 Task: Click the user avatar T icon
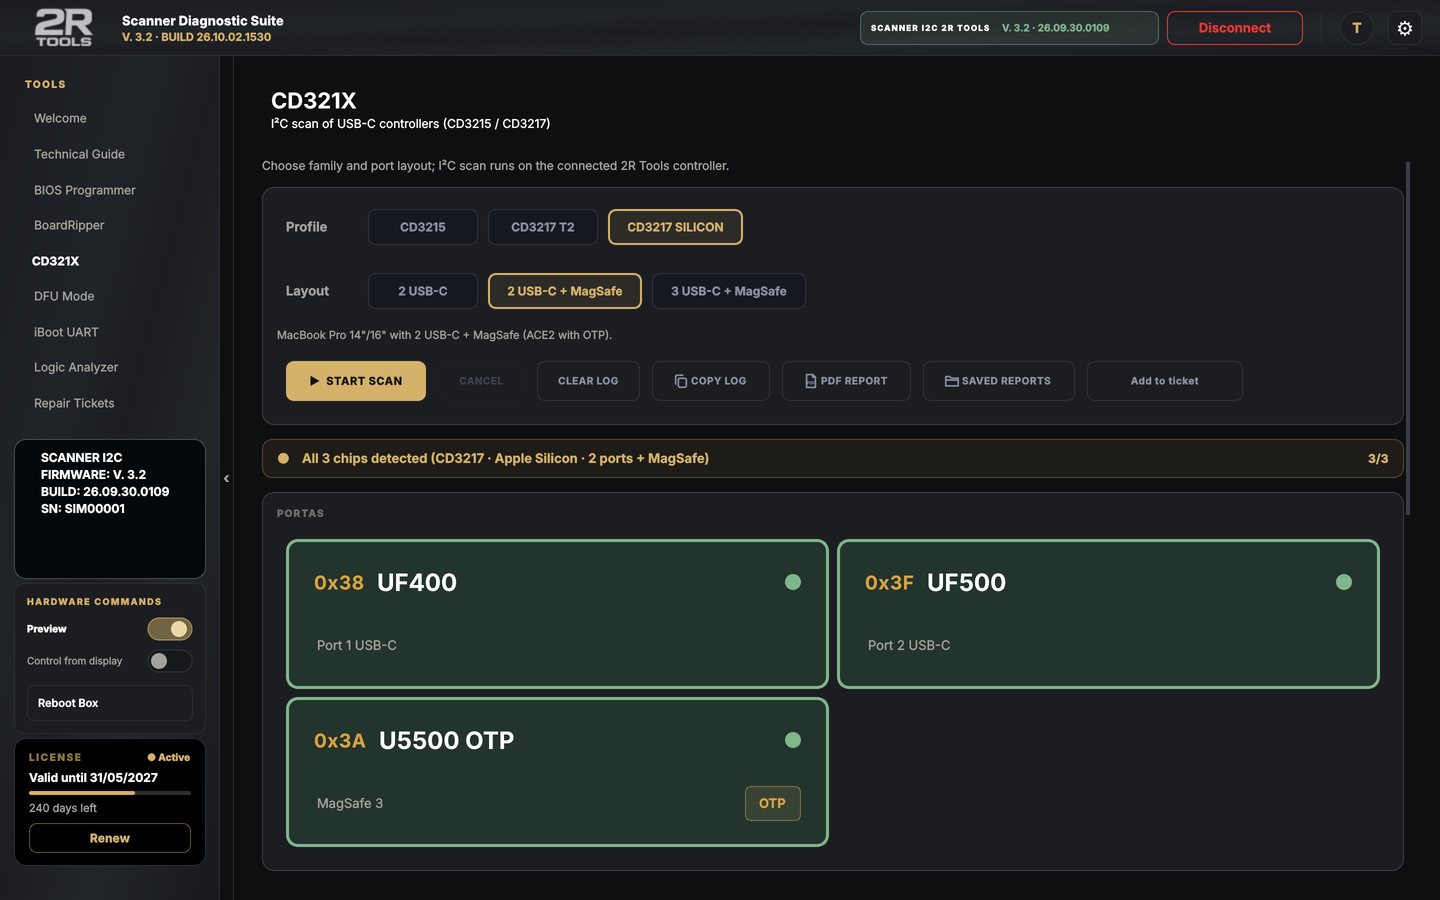[1357, 28]
